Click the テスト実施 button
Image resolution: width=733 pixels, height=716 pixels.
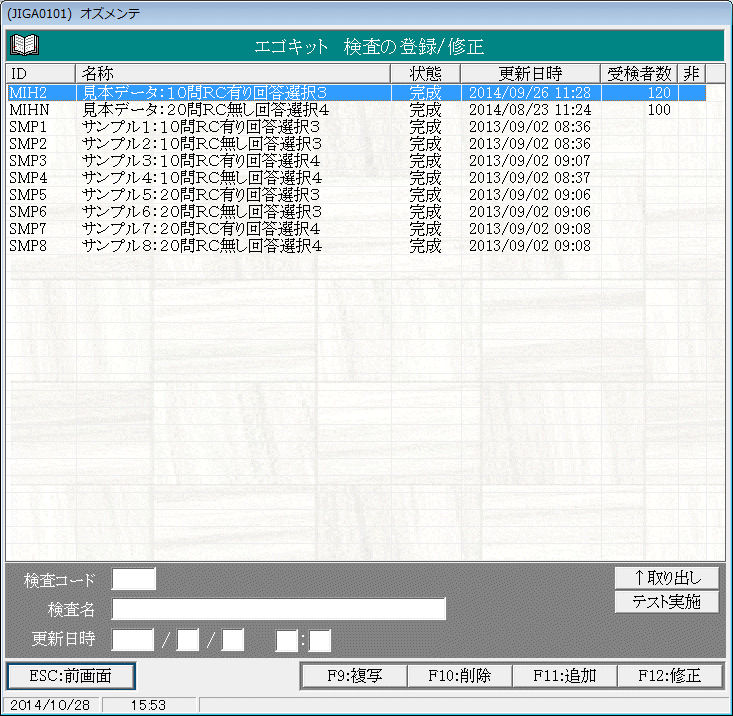coord(667,602)
